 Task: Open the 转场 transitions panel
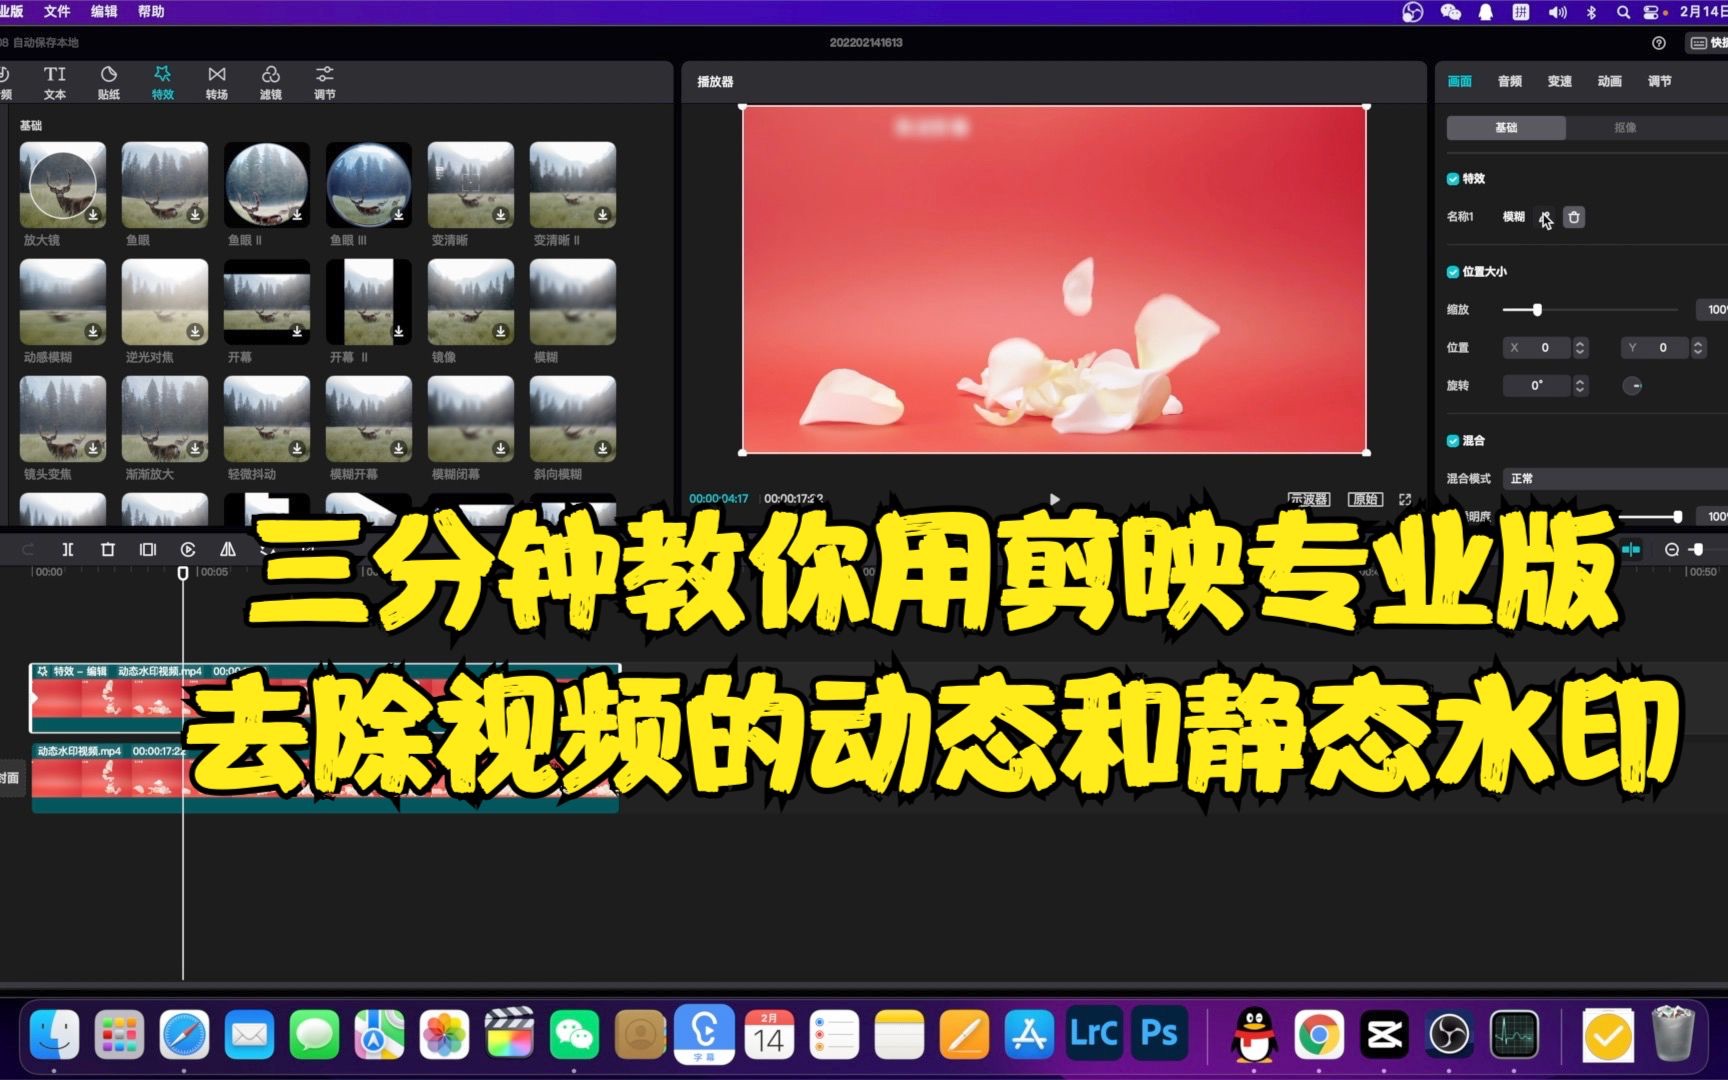click(216, 82)
